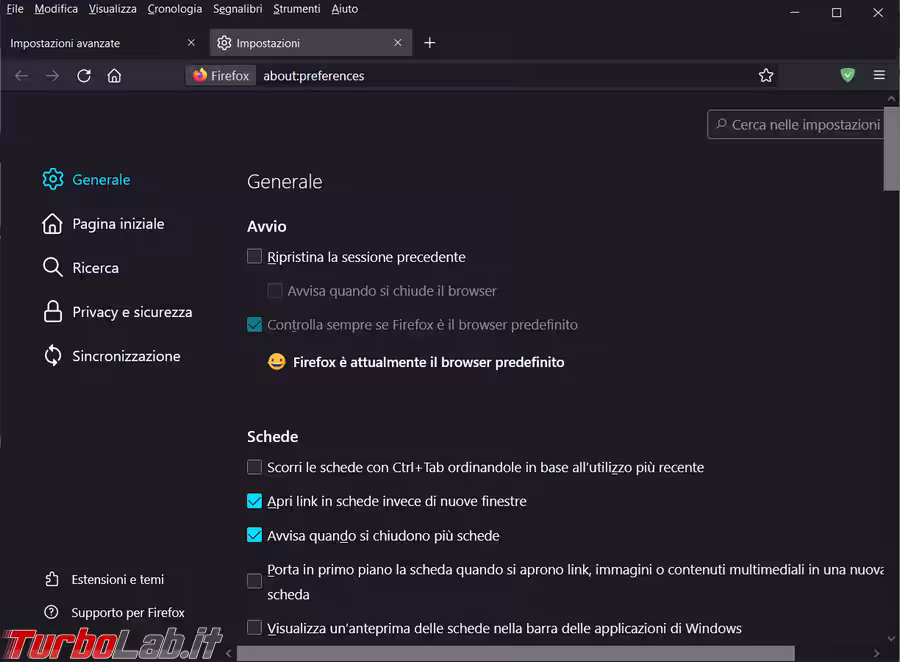Screen dimensions: 900x662
Task: Open the Segnalibri menu
Action: point(237,9)
